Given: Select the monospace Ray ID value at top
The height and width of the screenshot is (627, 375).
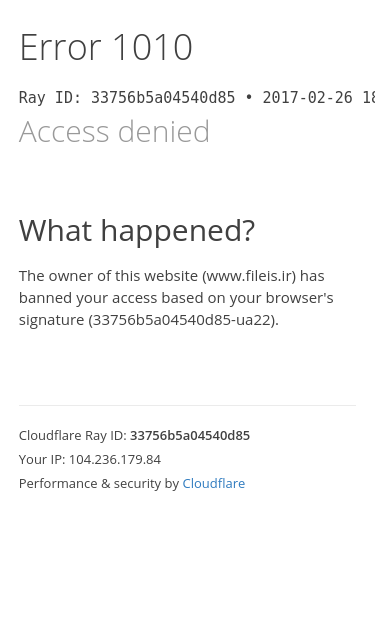Looking at the screenshot, I should pyautogui.click(x=163, y=98).
